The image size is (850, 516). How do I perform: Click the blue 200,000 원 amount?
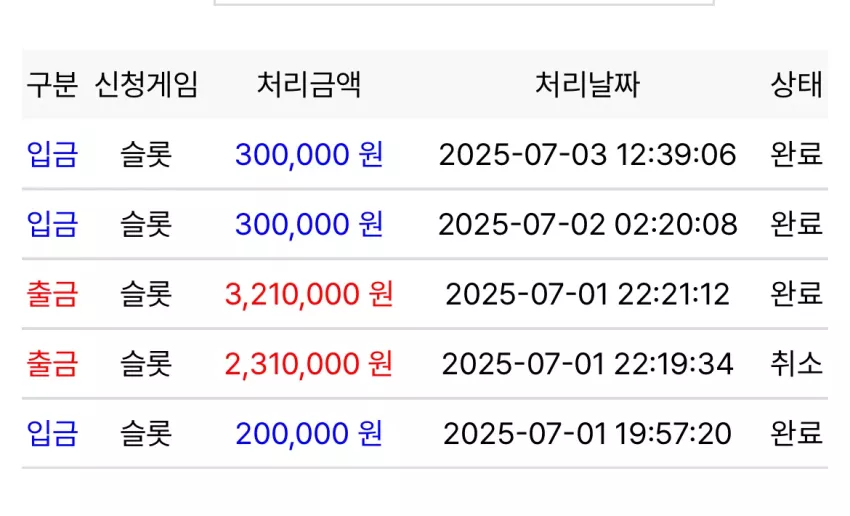pos(309,434)
